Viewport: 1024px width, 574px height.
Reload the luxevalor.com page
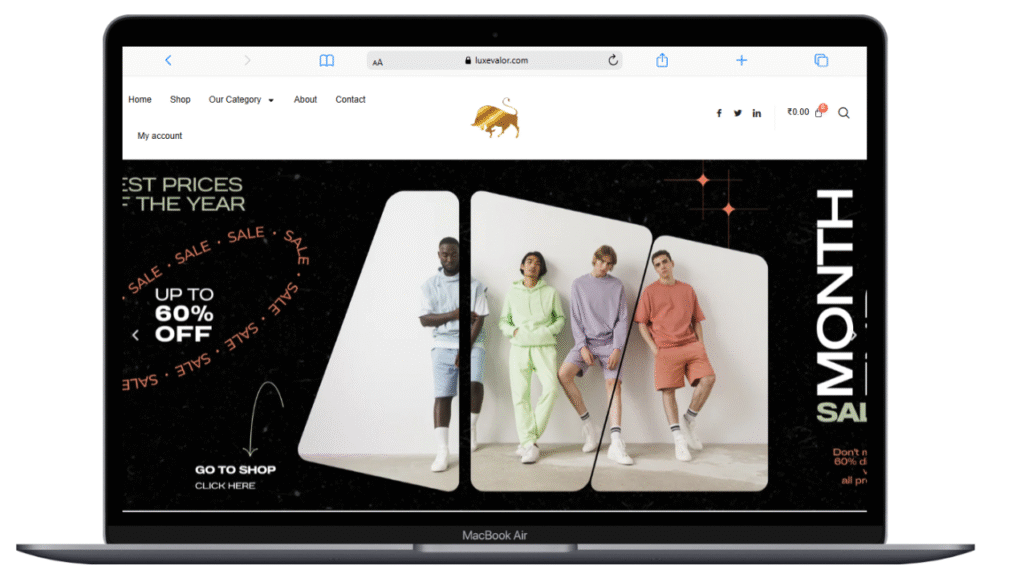(613, 61)
